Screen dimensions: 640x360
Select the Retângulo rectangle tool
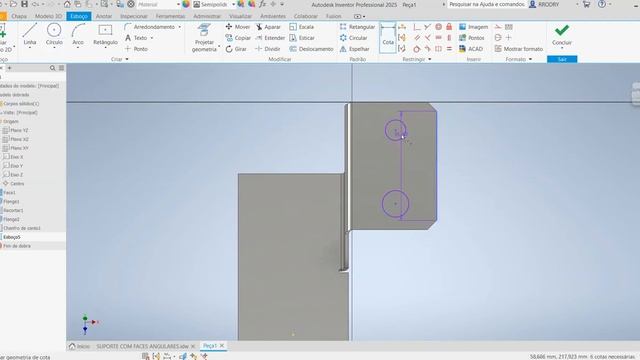tap(105, 35)
